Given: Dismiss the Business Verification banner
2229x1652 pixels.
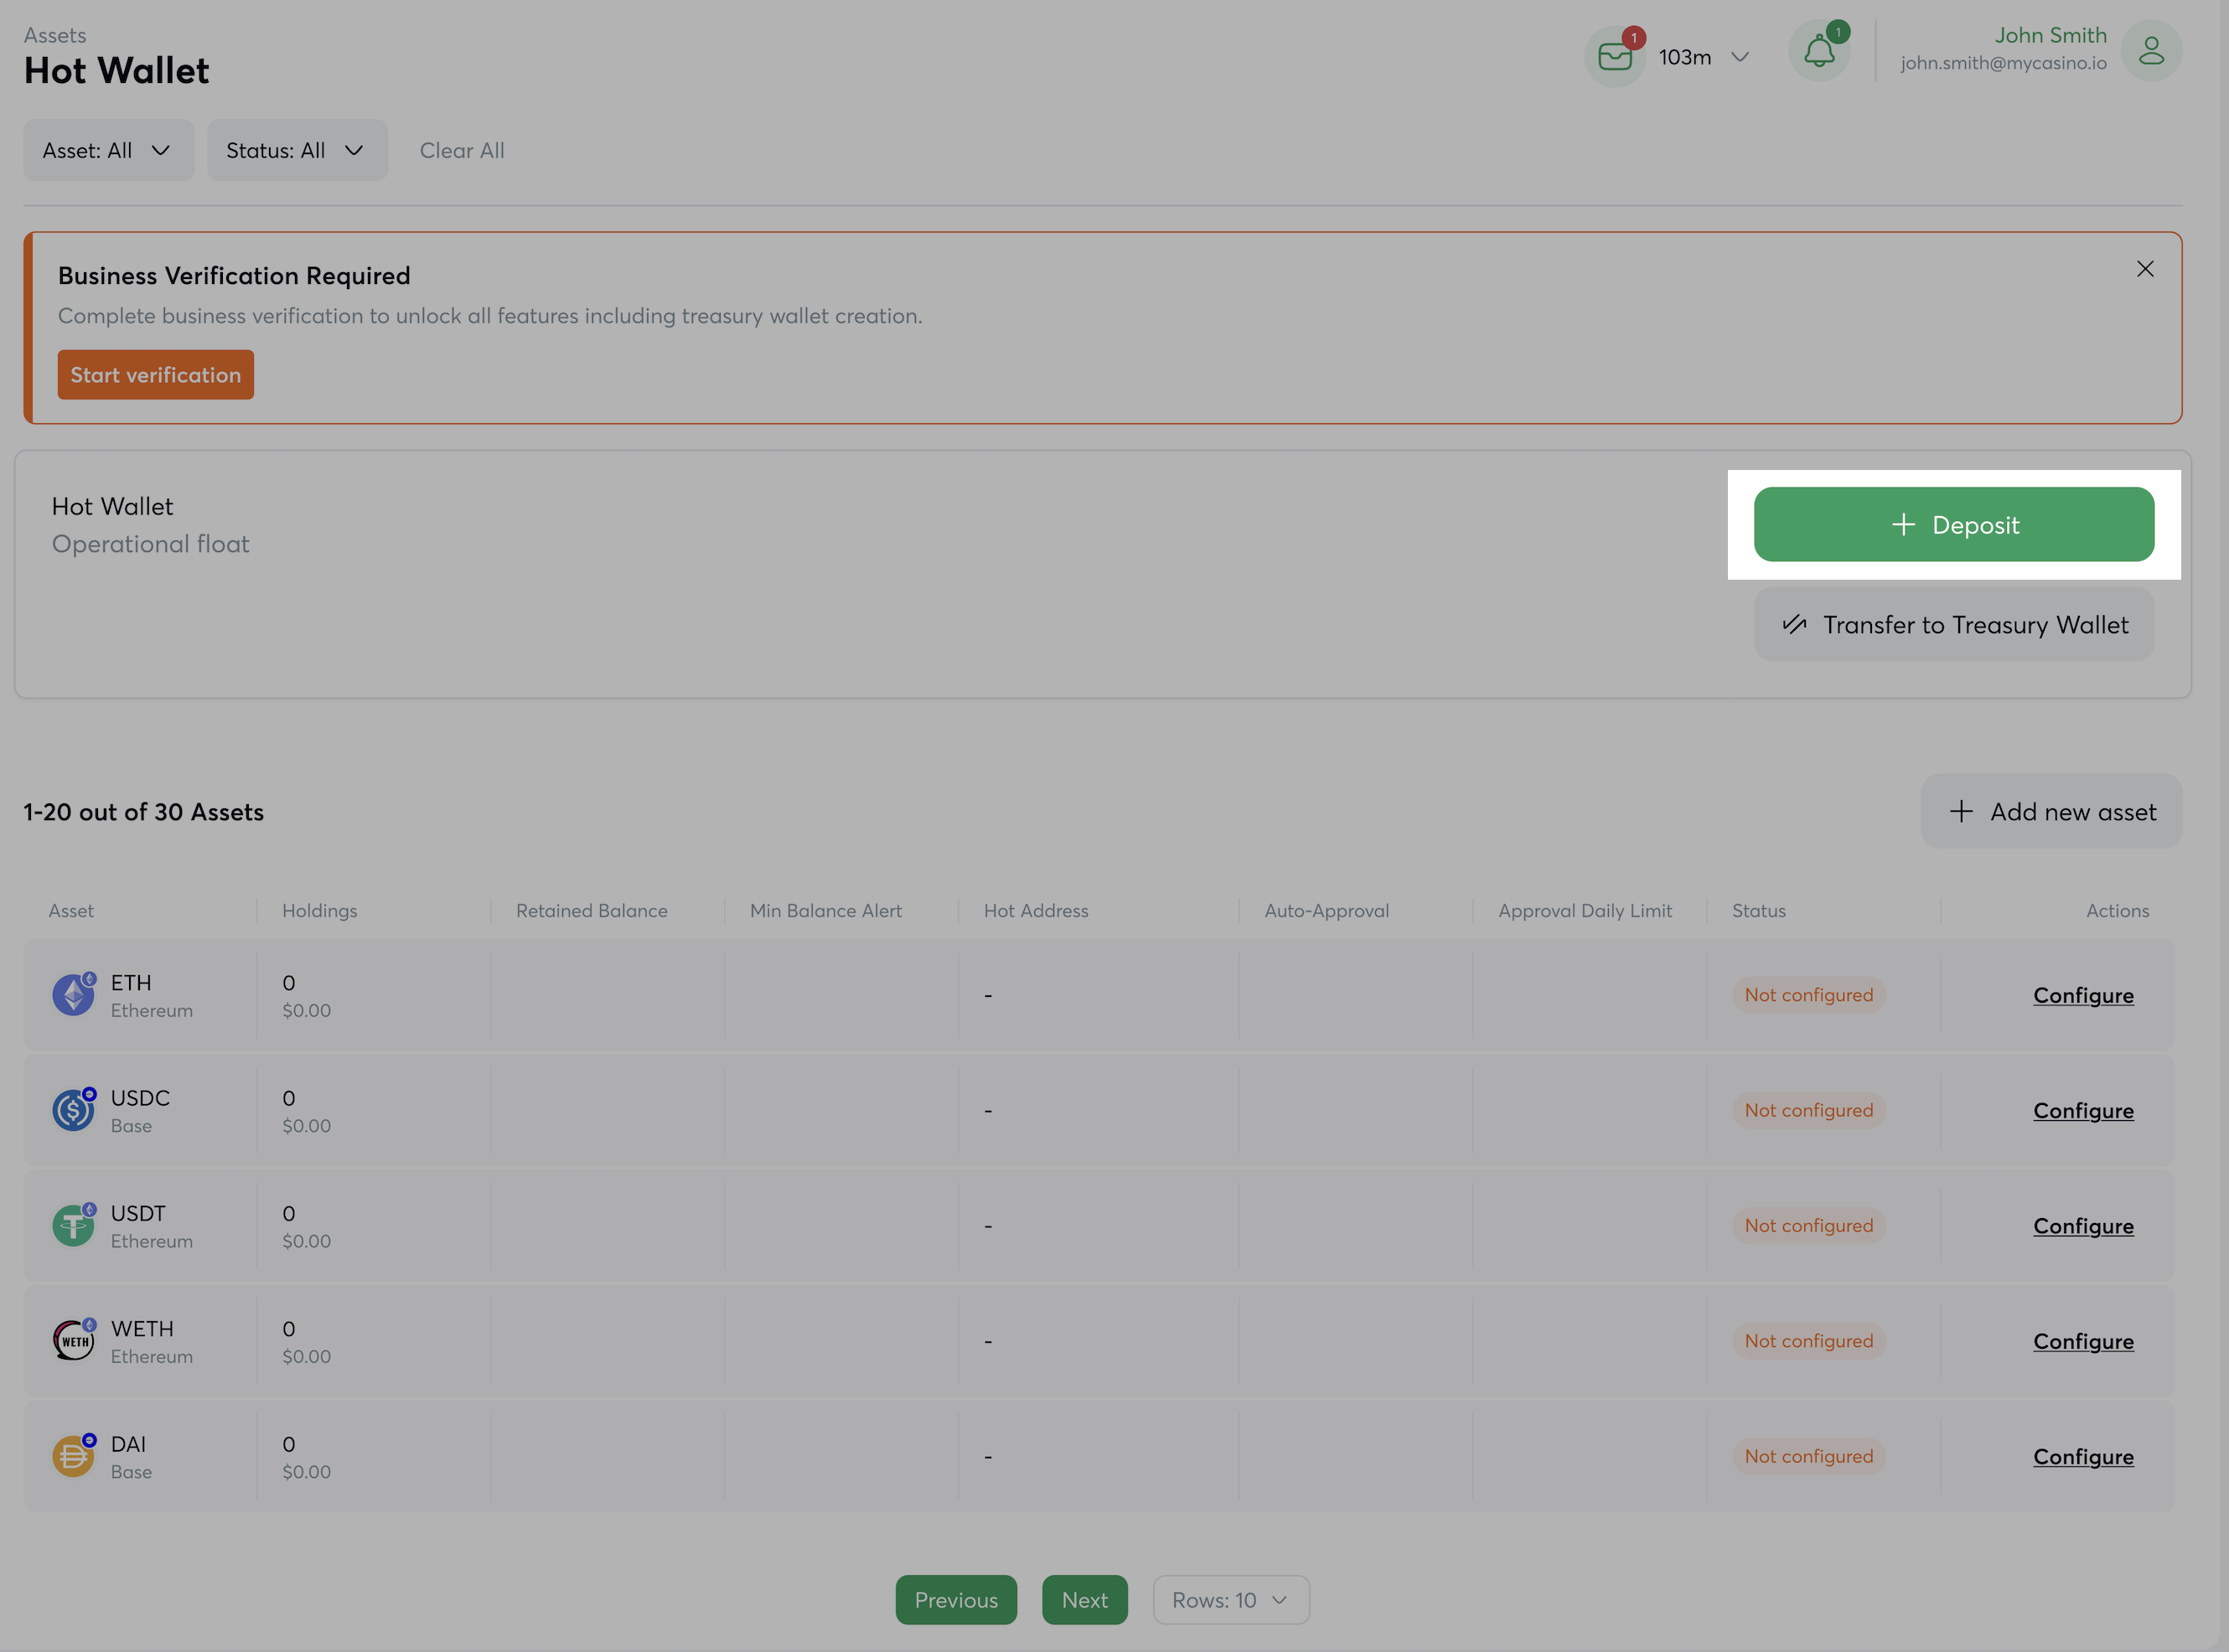Looking at the screenshot, I should [x=2144, y=269].
